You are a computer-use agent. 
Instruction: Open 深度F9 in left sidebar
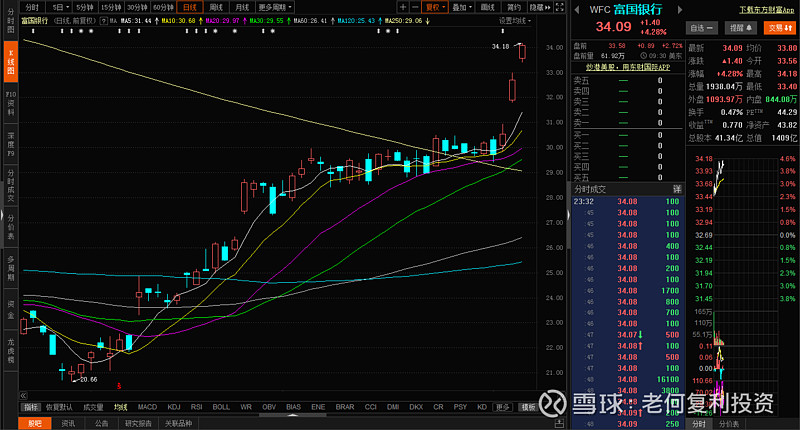pyautogui.click(x=11, y=144)
